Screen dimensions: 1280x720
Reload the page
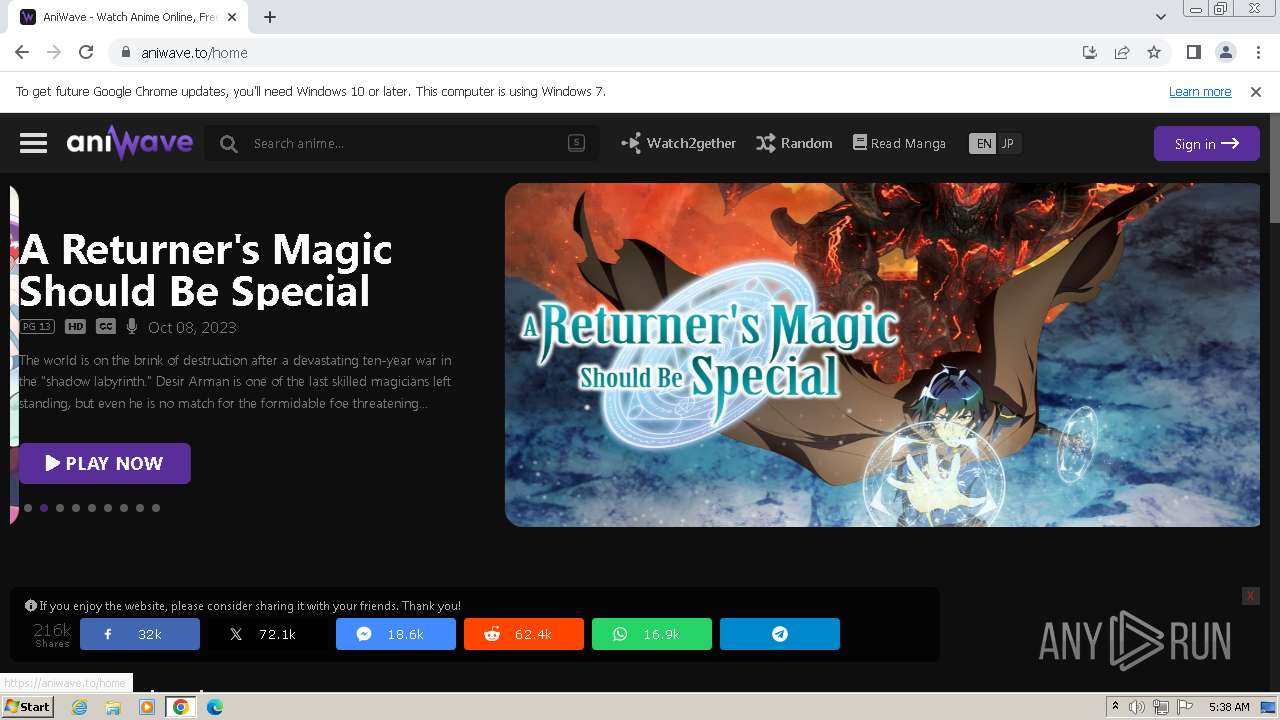pyautogui.click(x=86, y=52)
